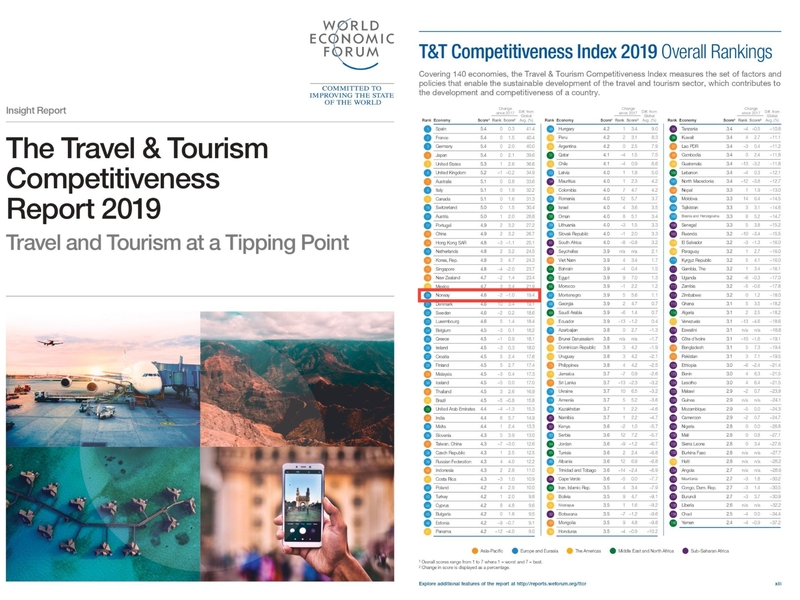Click the 'Bangladesh' economy name
This screenshot has height=600, width=800.
692,347
